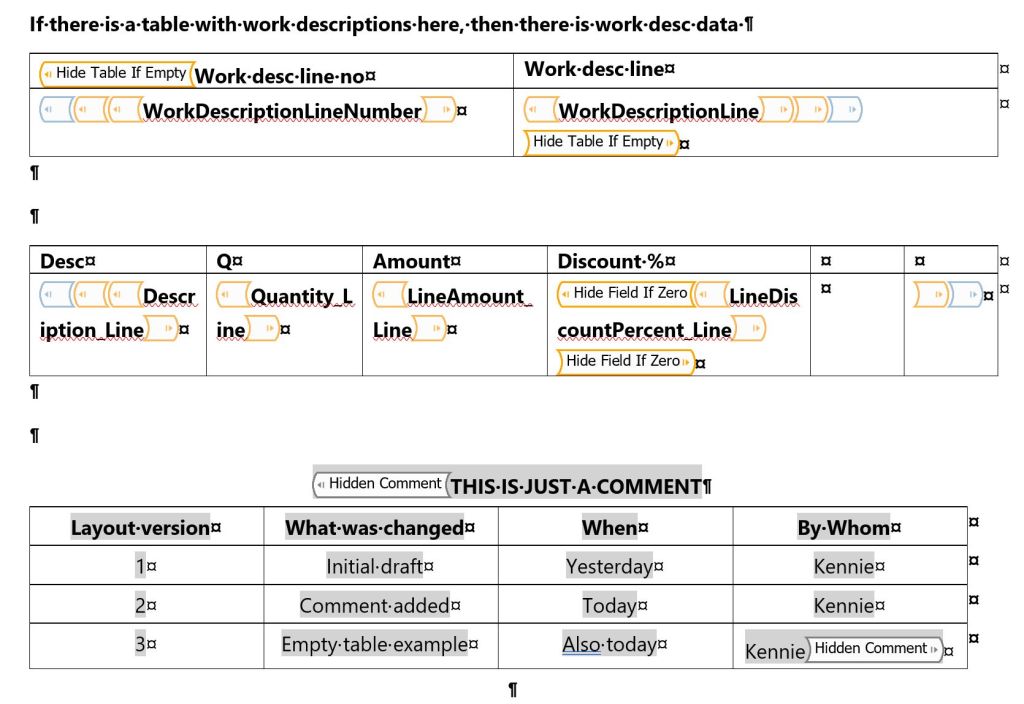Viewport: 1024px width, 704px height.
Task: Place cursor in THIS IS JUST A COMMENT
Action: (x=577, y=487)
